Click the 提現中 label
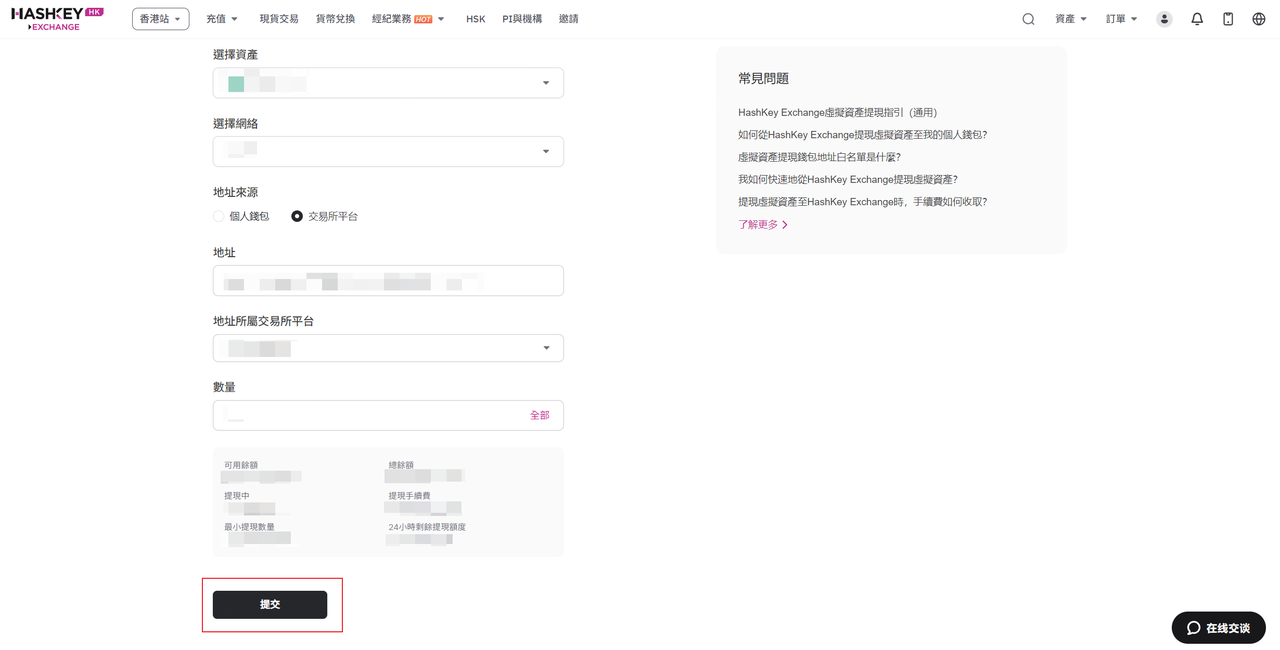This screenshot has height=650, width=1280. click(x=237, y=496)
